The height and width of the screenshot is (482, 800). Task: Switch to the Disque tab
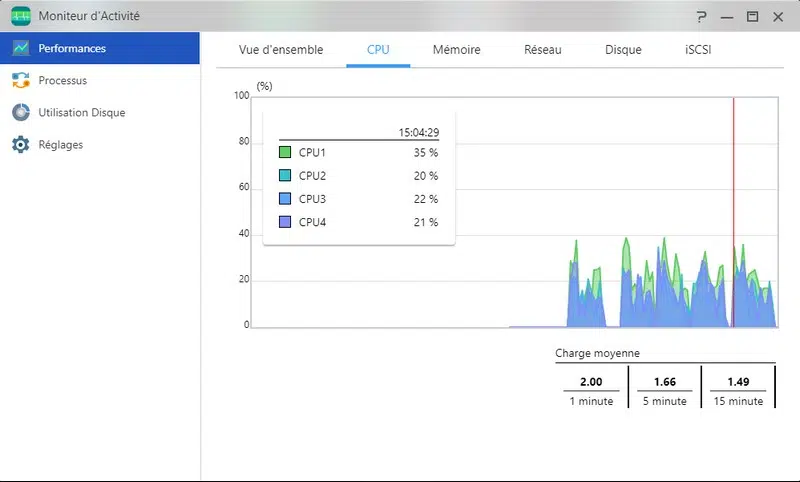pos(623,49)
